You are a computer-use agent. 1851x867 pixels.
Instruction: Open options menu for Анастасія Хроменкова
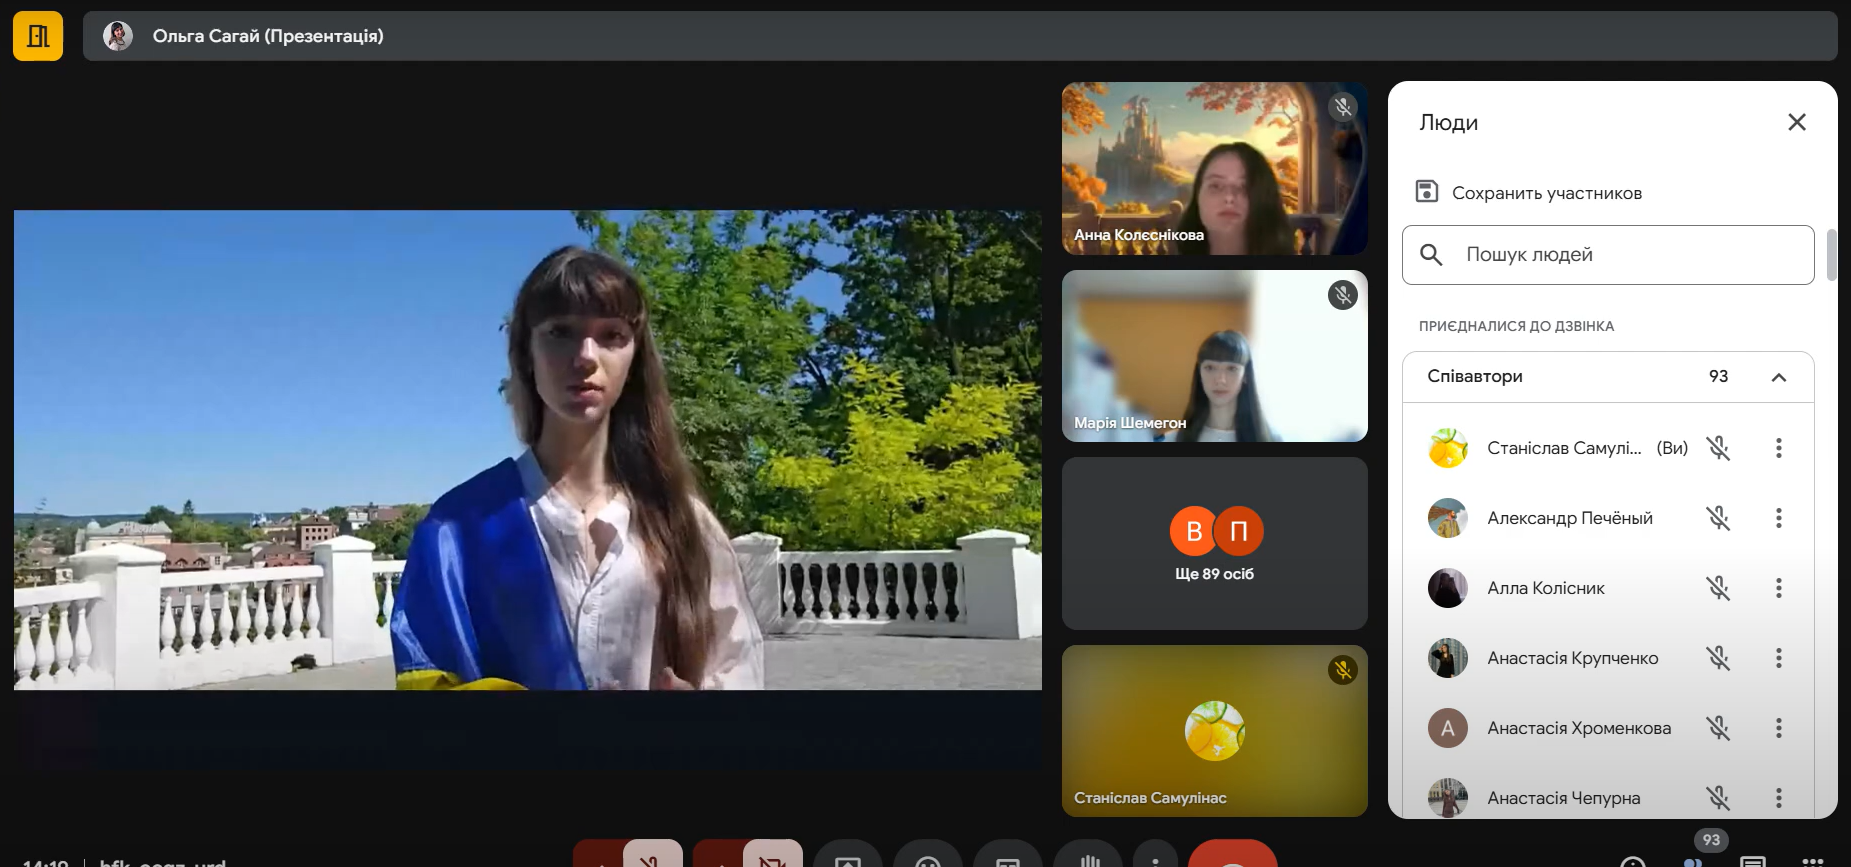1778,728
